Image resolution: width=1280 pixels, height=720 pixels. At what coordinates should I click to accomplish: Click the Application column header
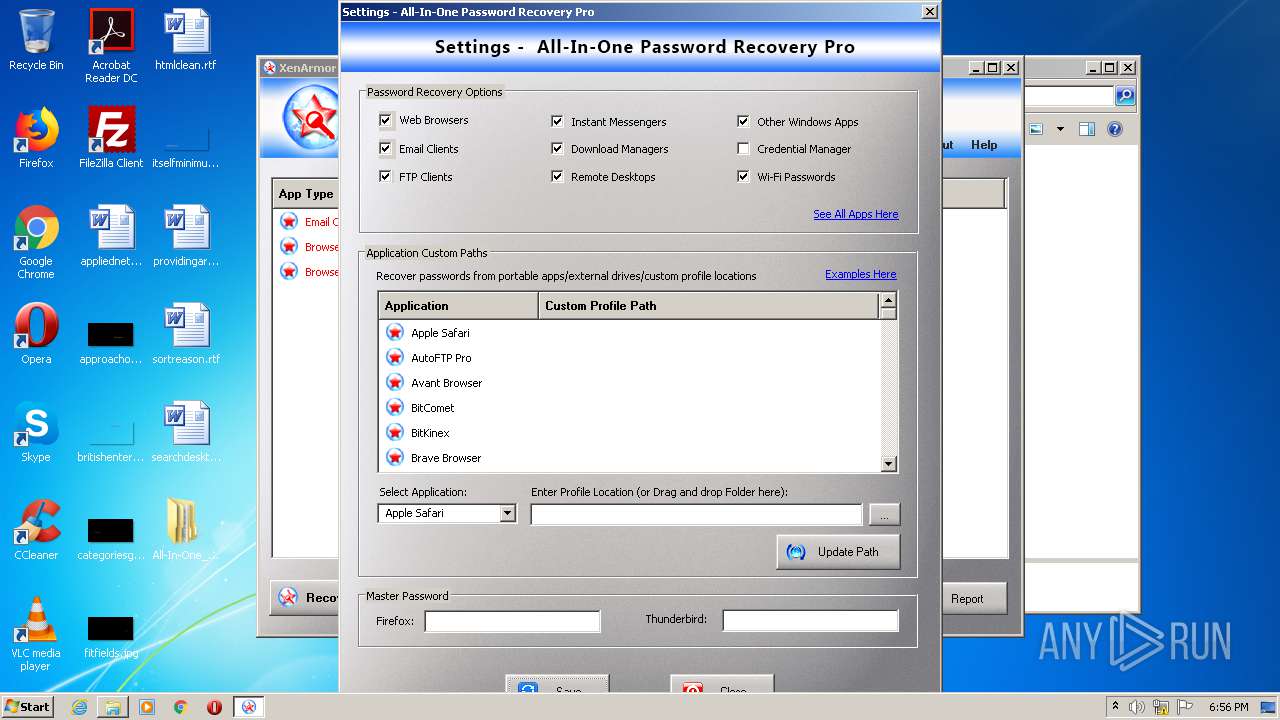[458, 305]
